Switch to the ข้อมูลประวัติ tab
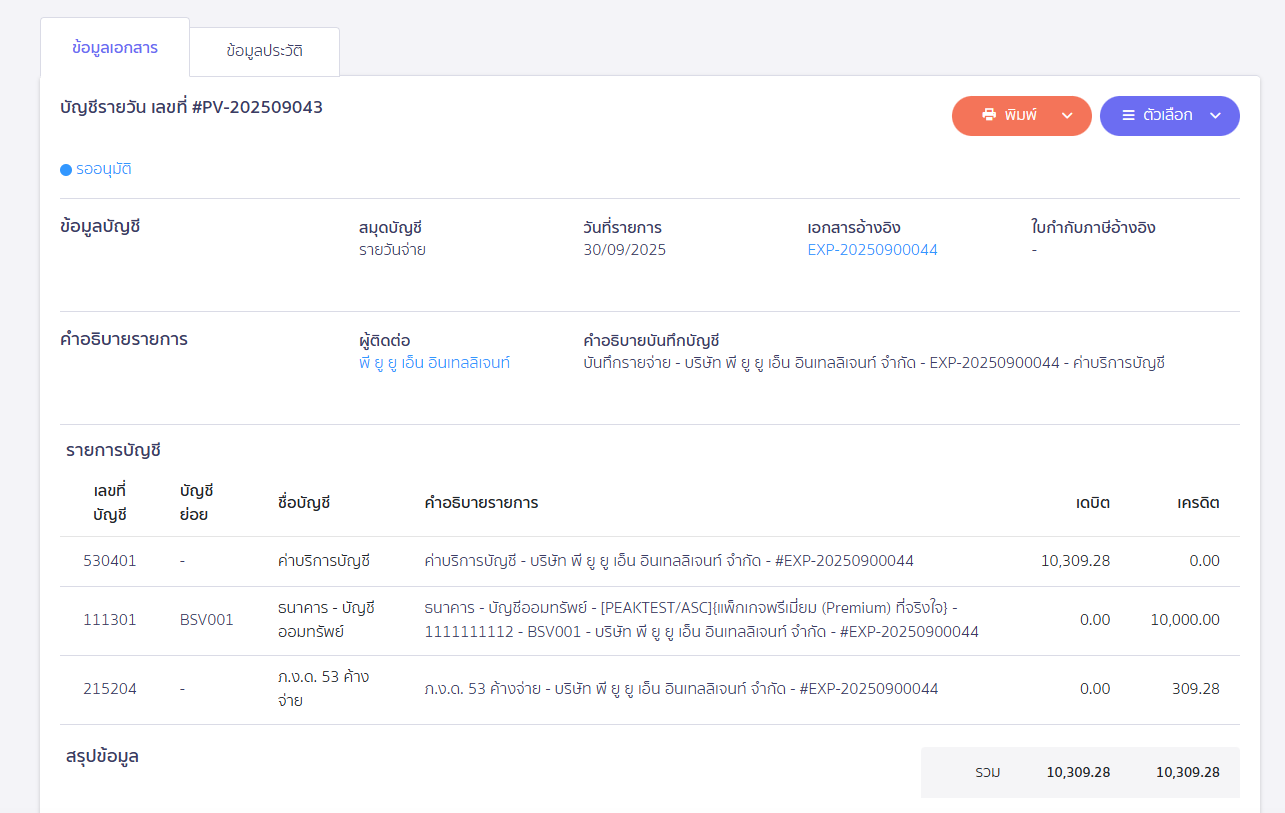 click(265, 51)
